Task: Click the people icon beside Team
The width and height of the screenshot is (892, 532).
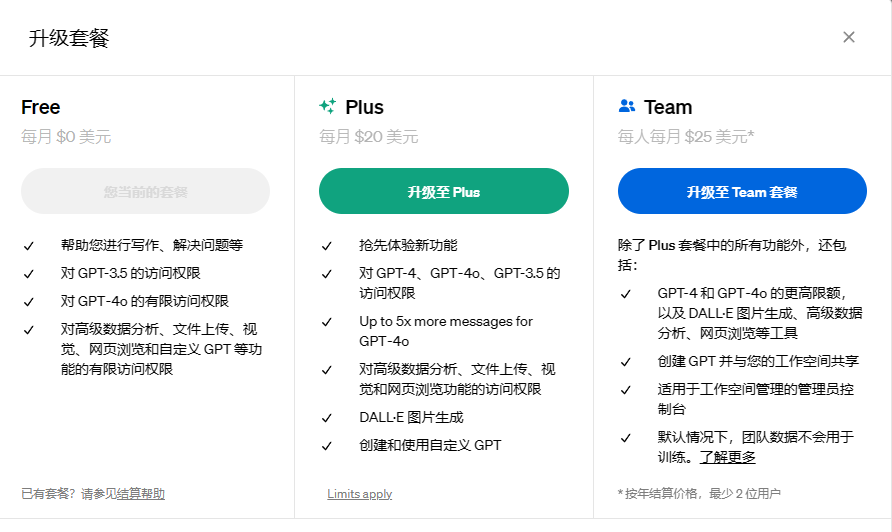Action: [627, 106]
